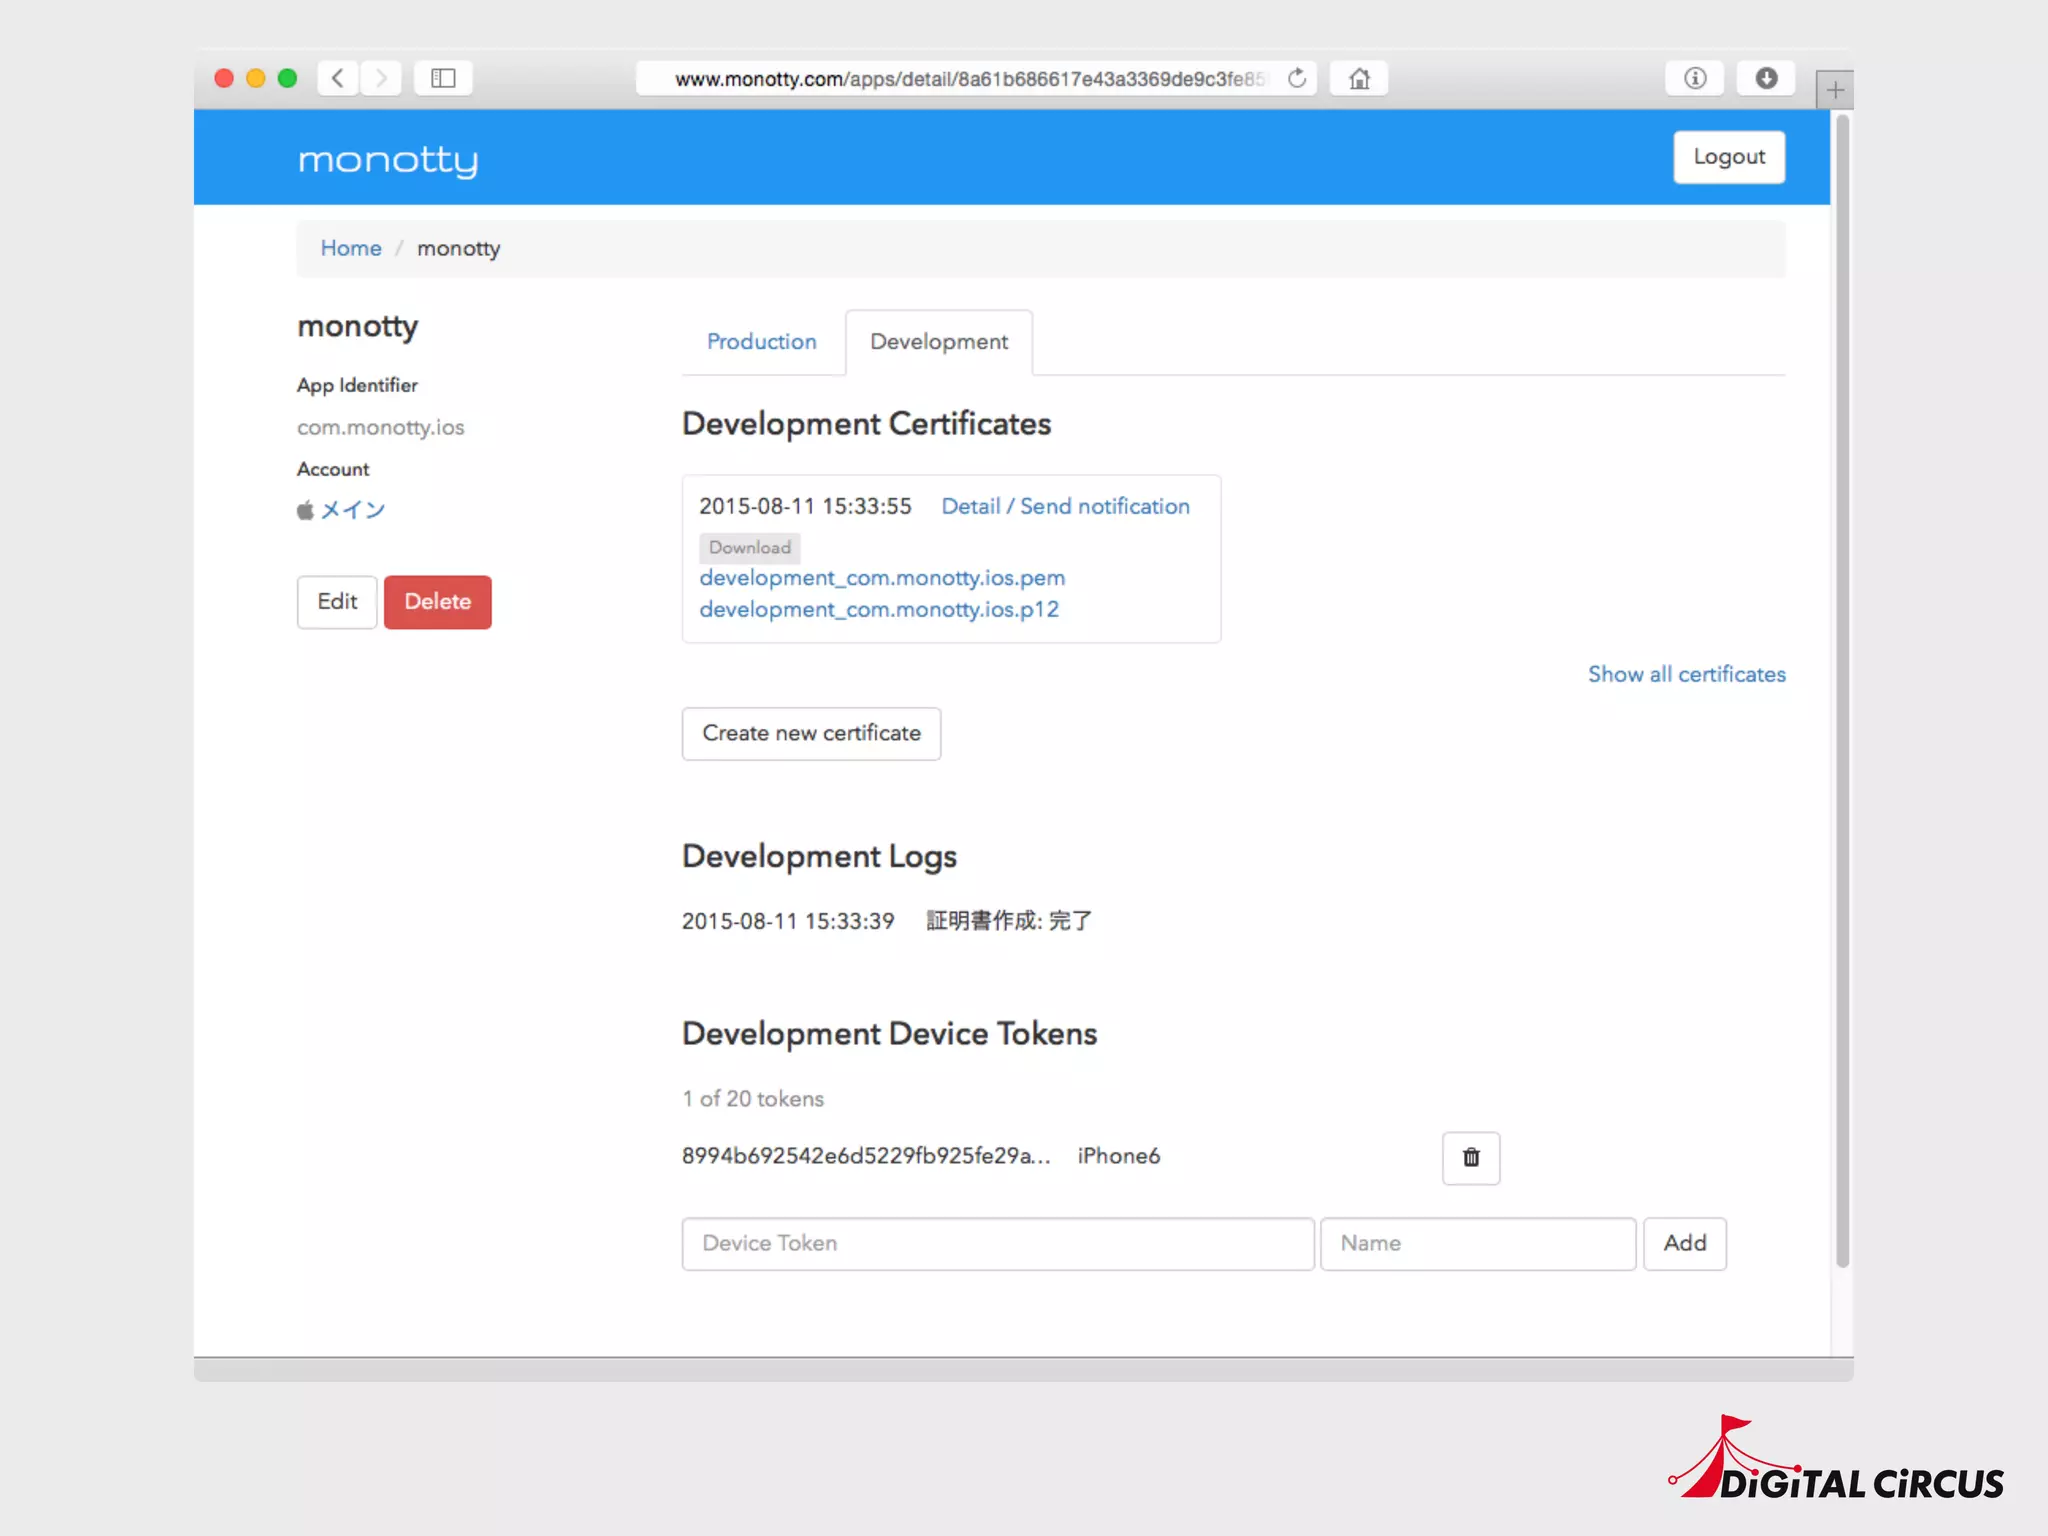Open Detail / Send notification link
2048x1536 pixels.
point(1065,506)
